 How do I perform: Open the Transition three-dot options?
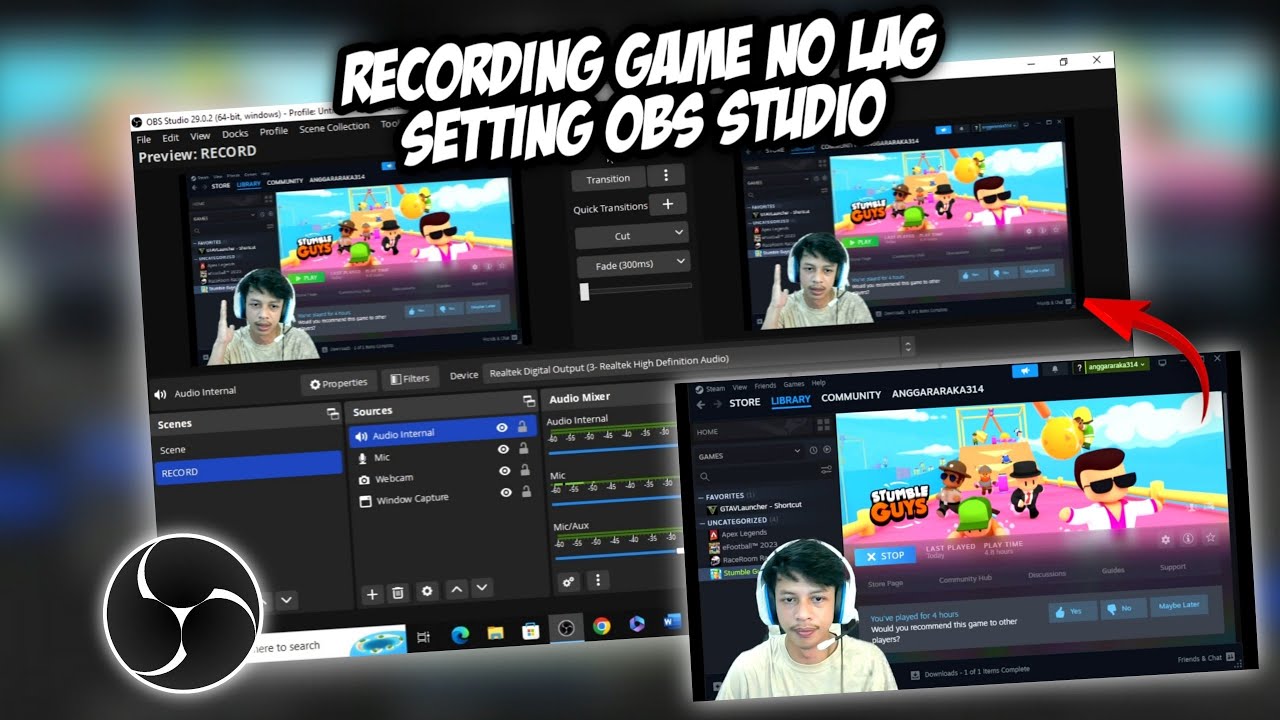coord(665,175)
